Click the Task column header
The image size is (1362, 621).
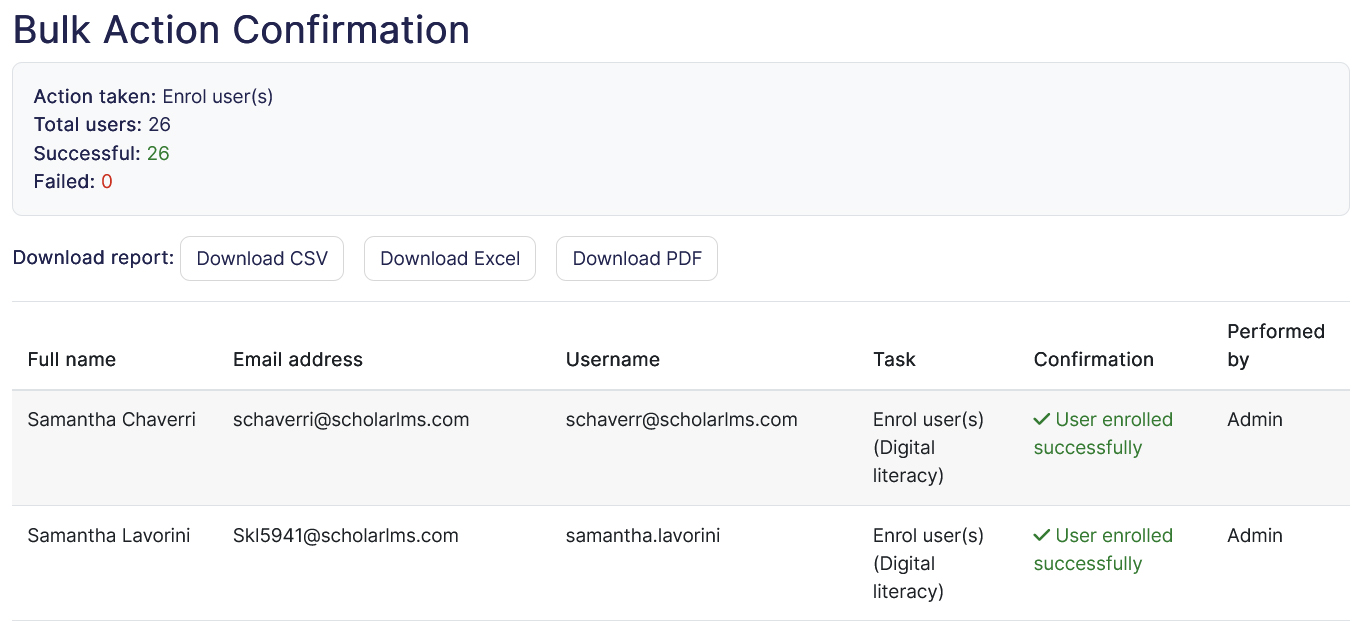point(894,359)
